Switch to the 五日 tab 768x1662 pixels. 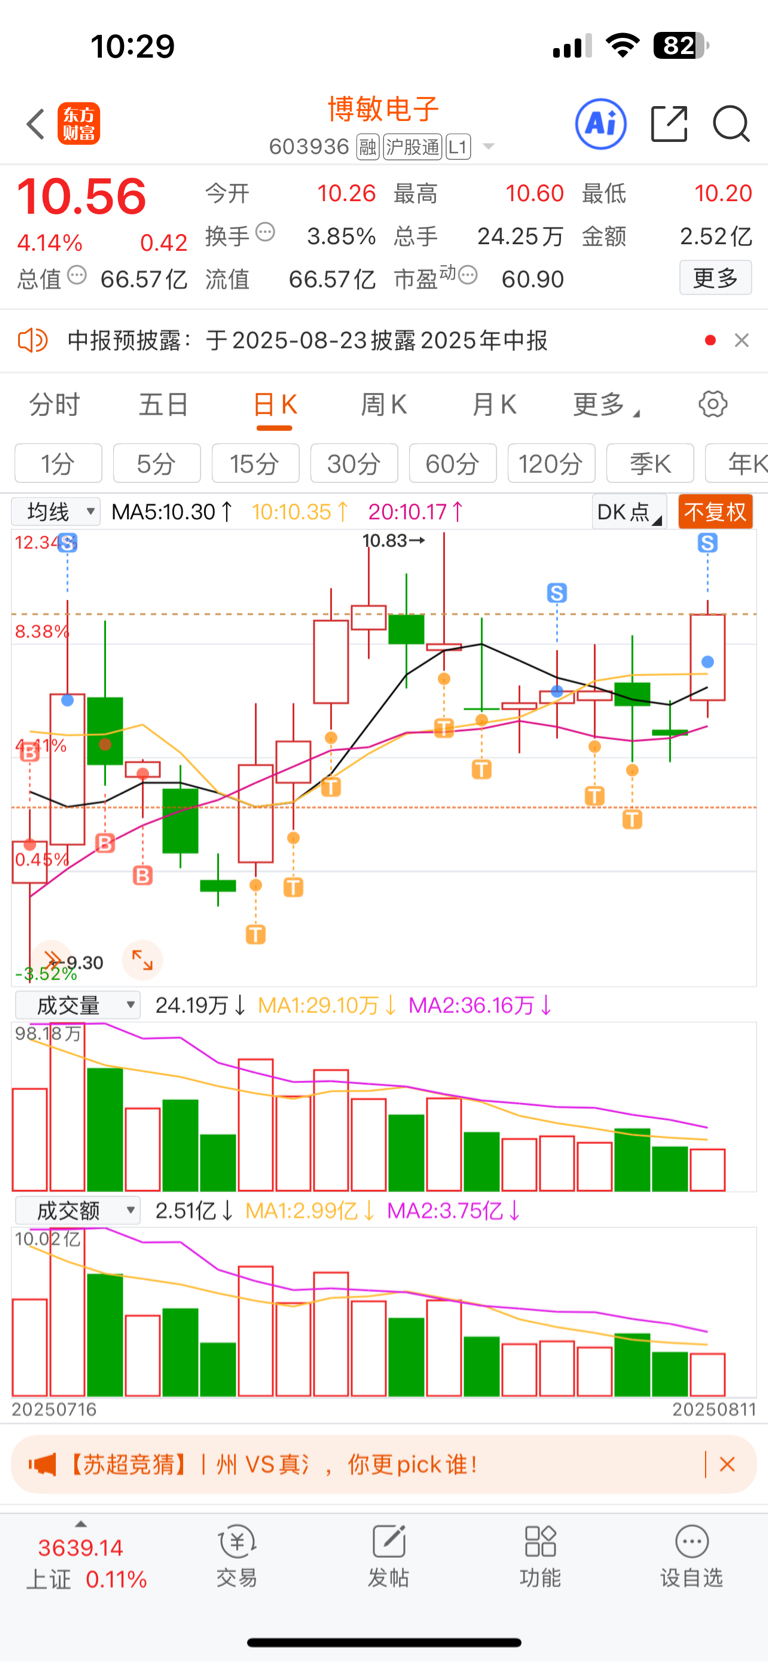pyautogui.click(x=163, y=405)
